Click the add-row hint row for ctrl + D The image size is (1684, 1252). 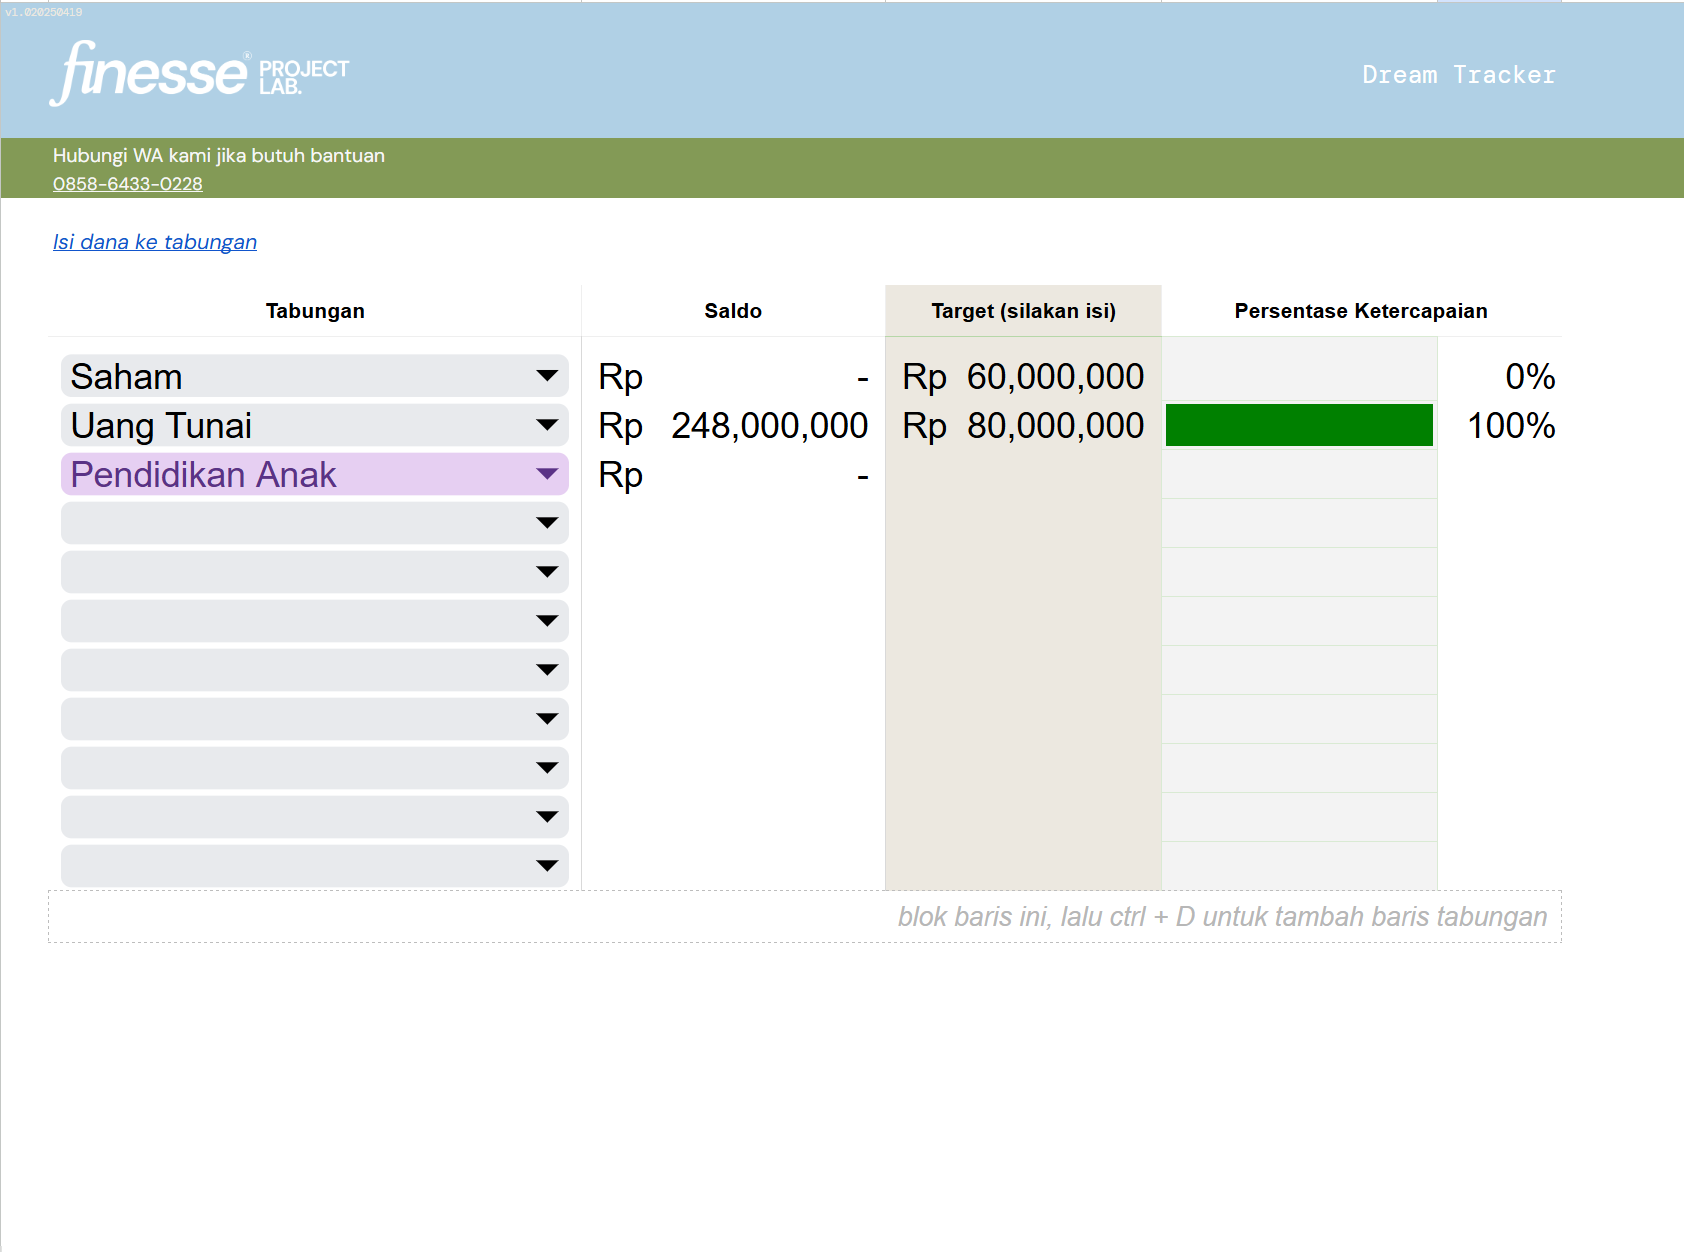[804, 917]
